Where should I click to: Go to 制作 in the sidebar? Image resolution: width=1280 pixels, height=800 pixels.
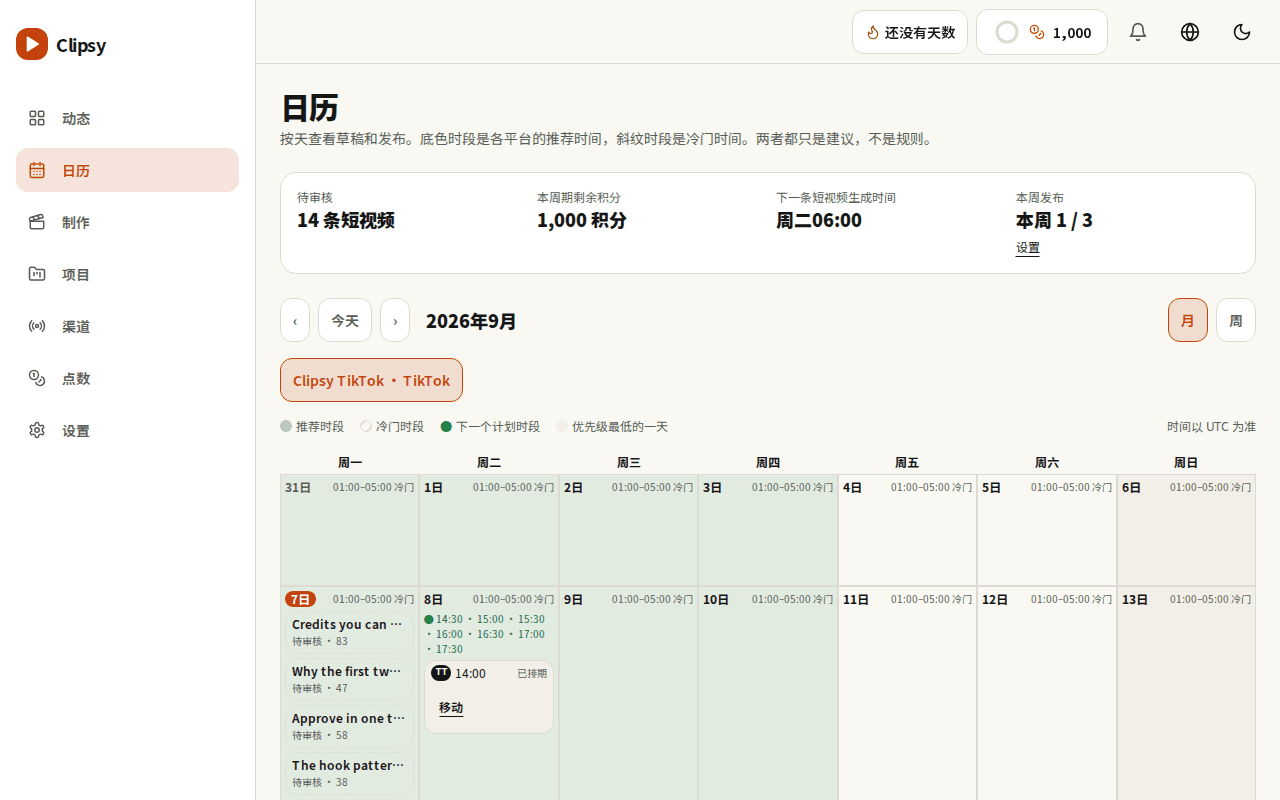(127, 222)
